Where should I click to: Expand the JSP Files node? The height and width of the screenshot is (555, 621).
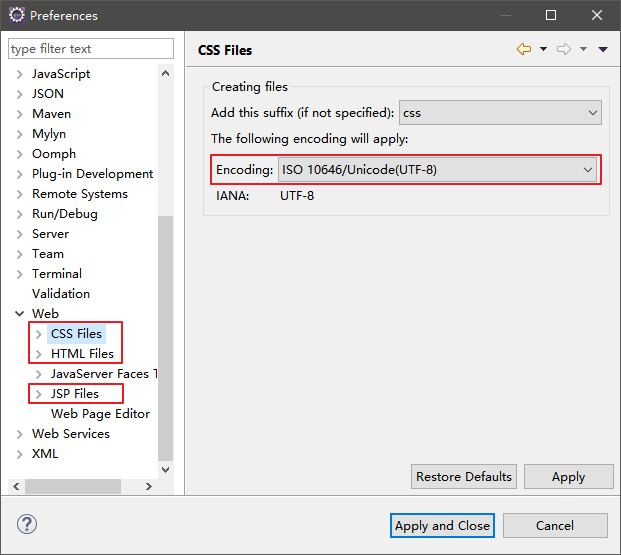tap(38, 394)
